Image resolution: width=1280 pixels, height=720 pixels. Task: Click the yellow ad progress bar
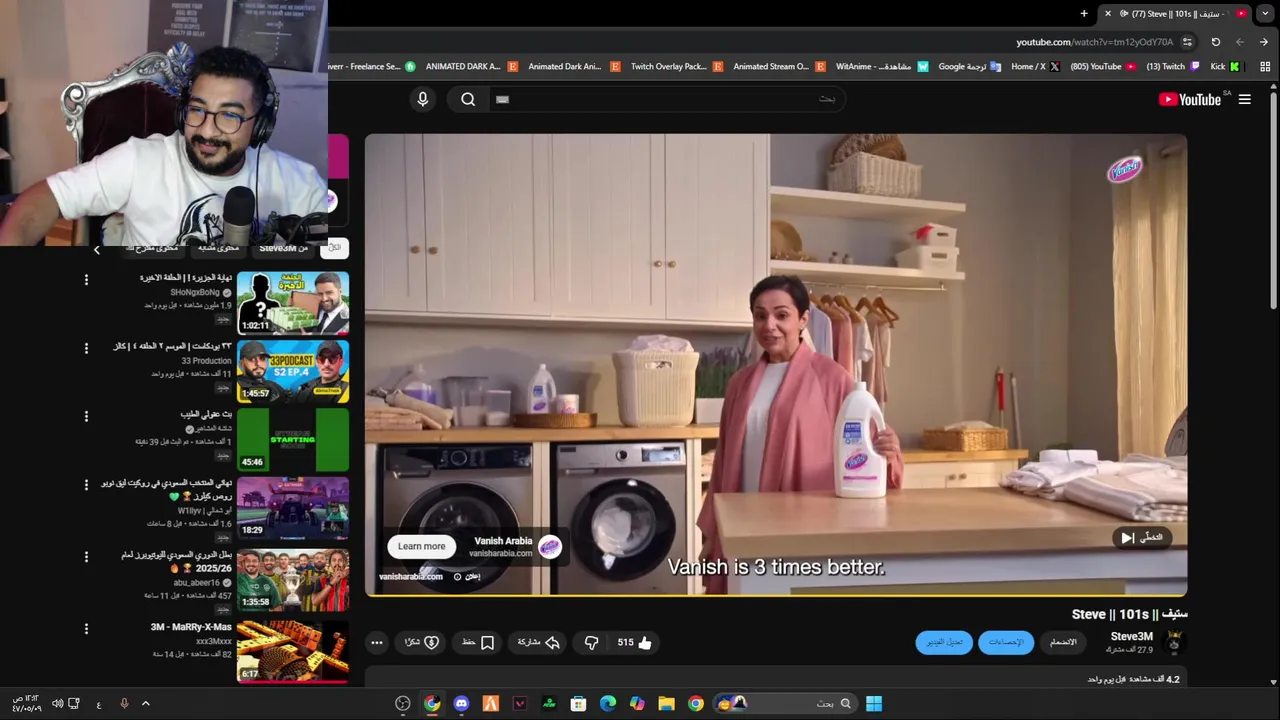pos(776,594)
